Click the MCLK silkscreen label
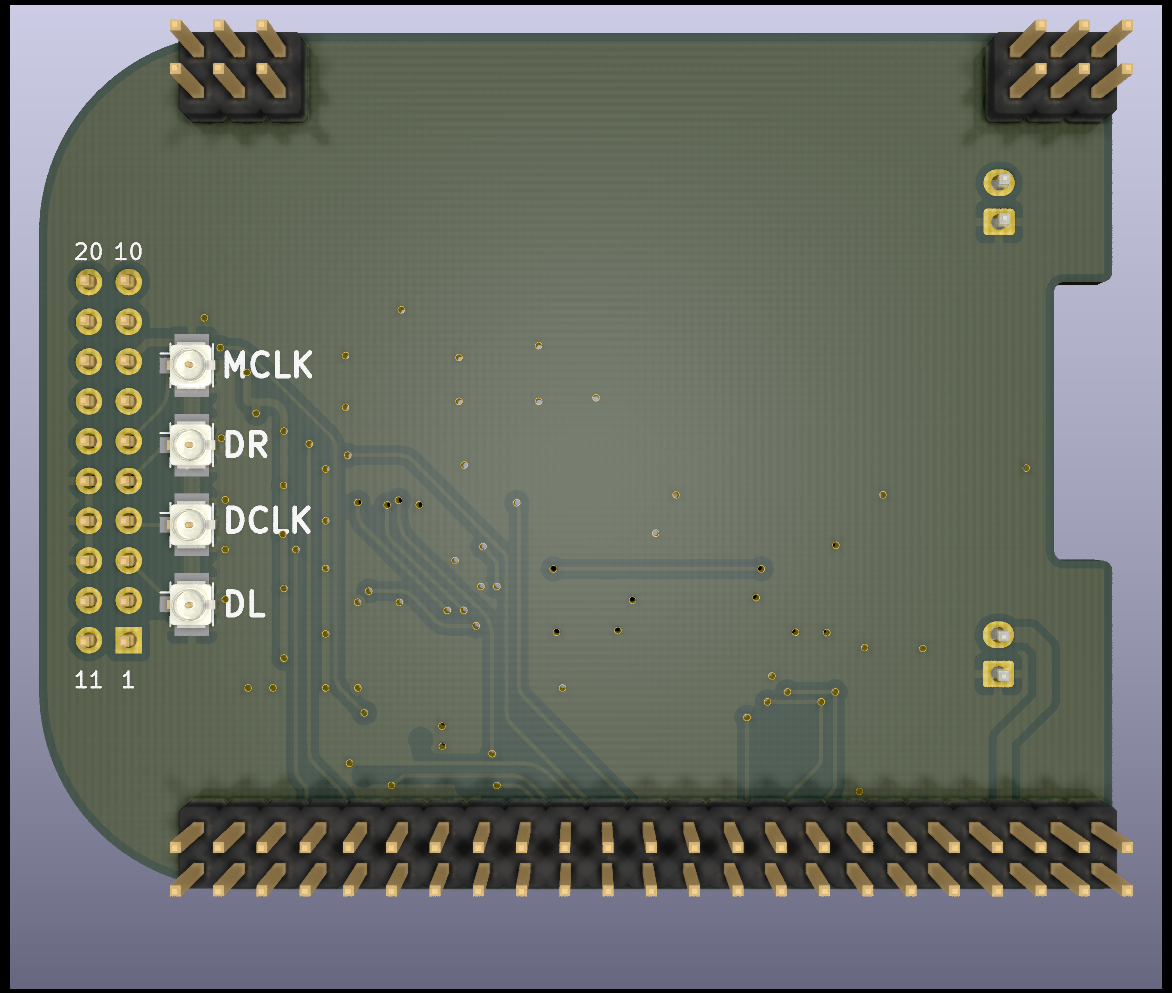The image size is (1172, 993). [x=268, y=365]
